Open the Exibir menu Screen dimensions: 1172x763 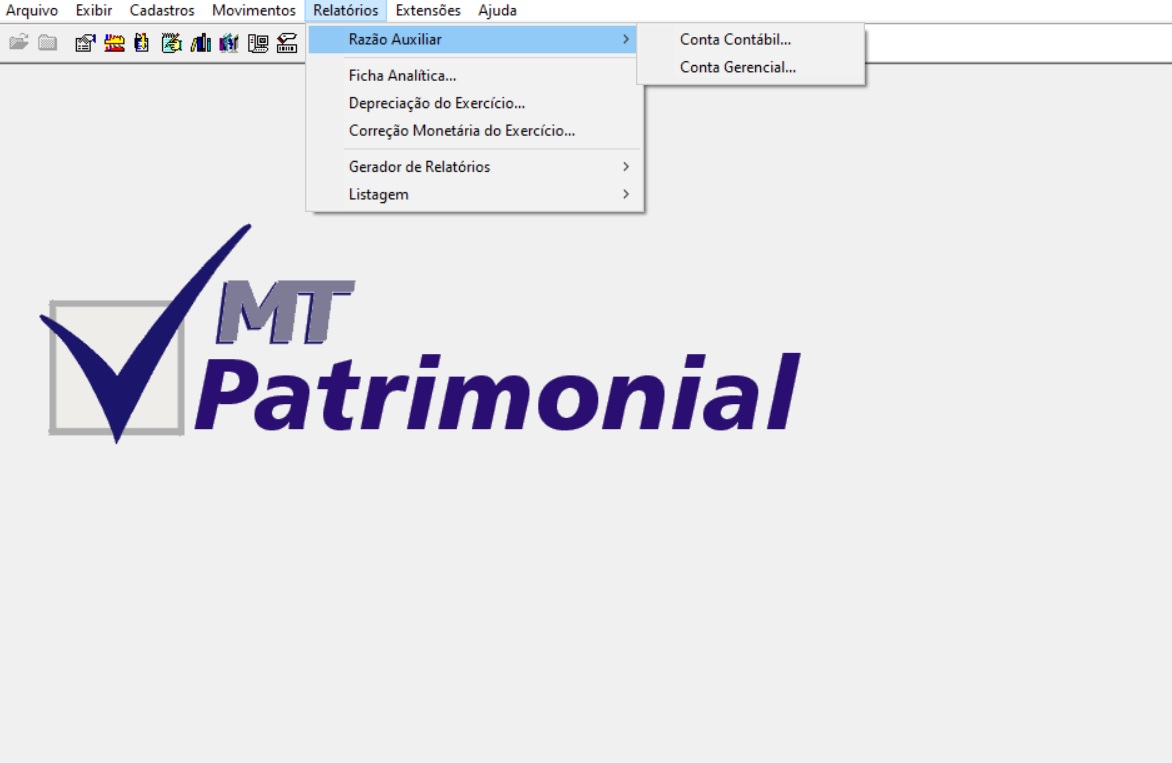click(x=93, y=10)
